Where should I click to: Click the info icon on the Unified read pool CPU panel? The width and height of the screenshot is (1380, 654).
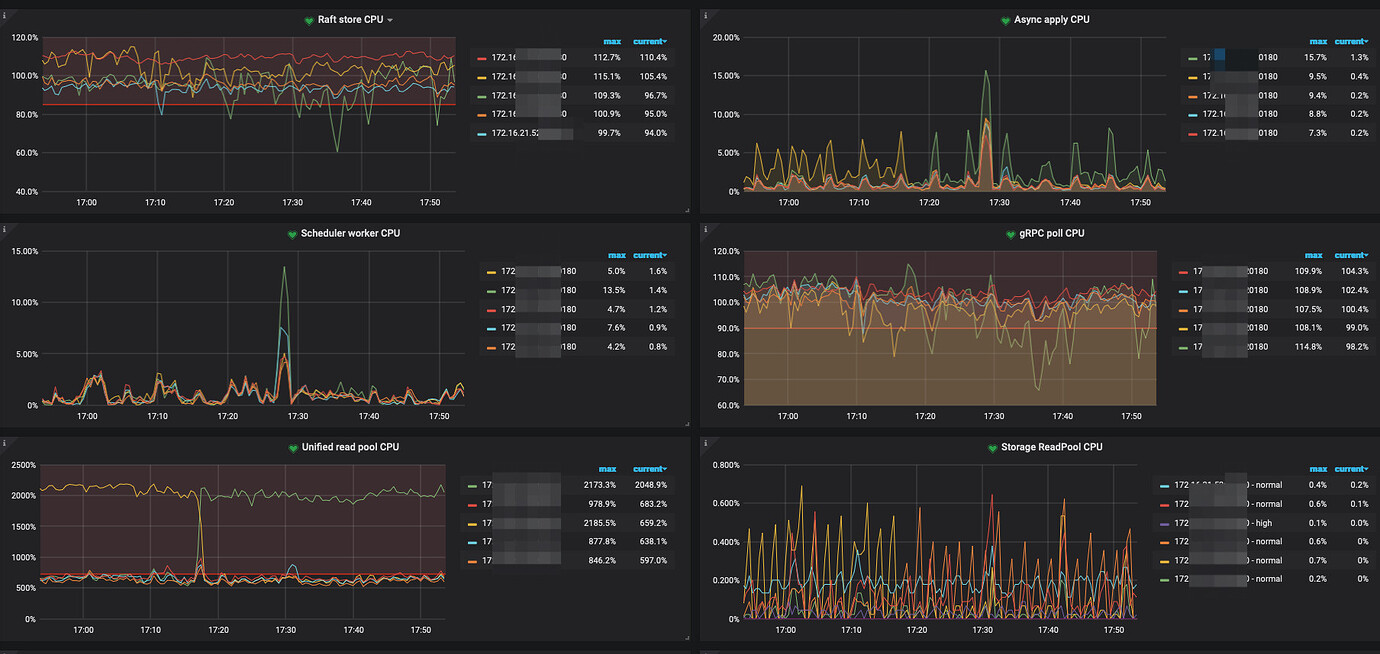point(6,442)
